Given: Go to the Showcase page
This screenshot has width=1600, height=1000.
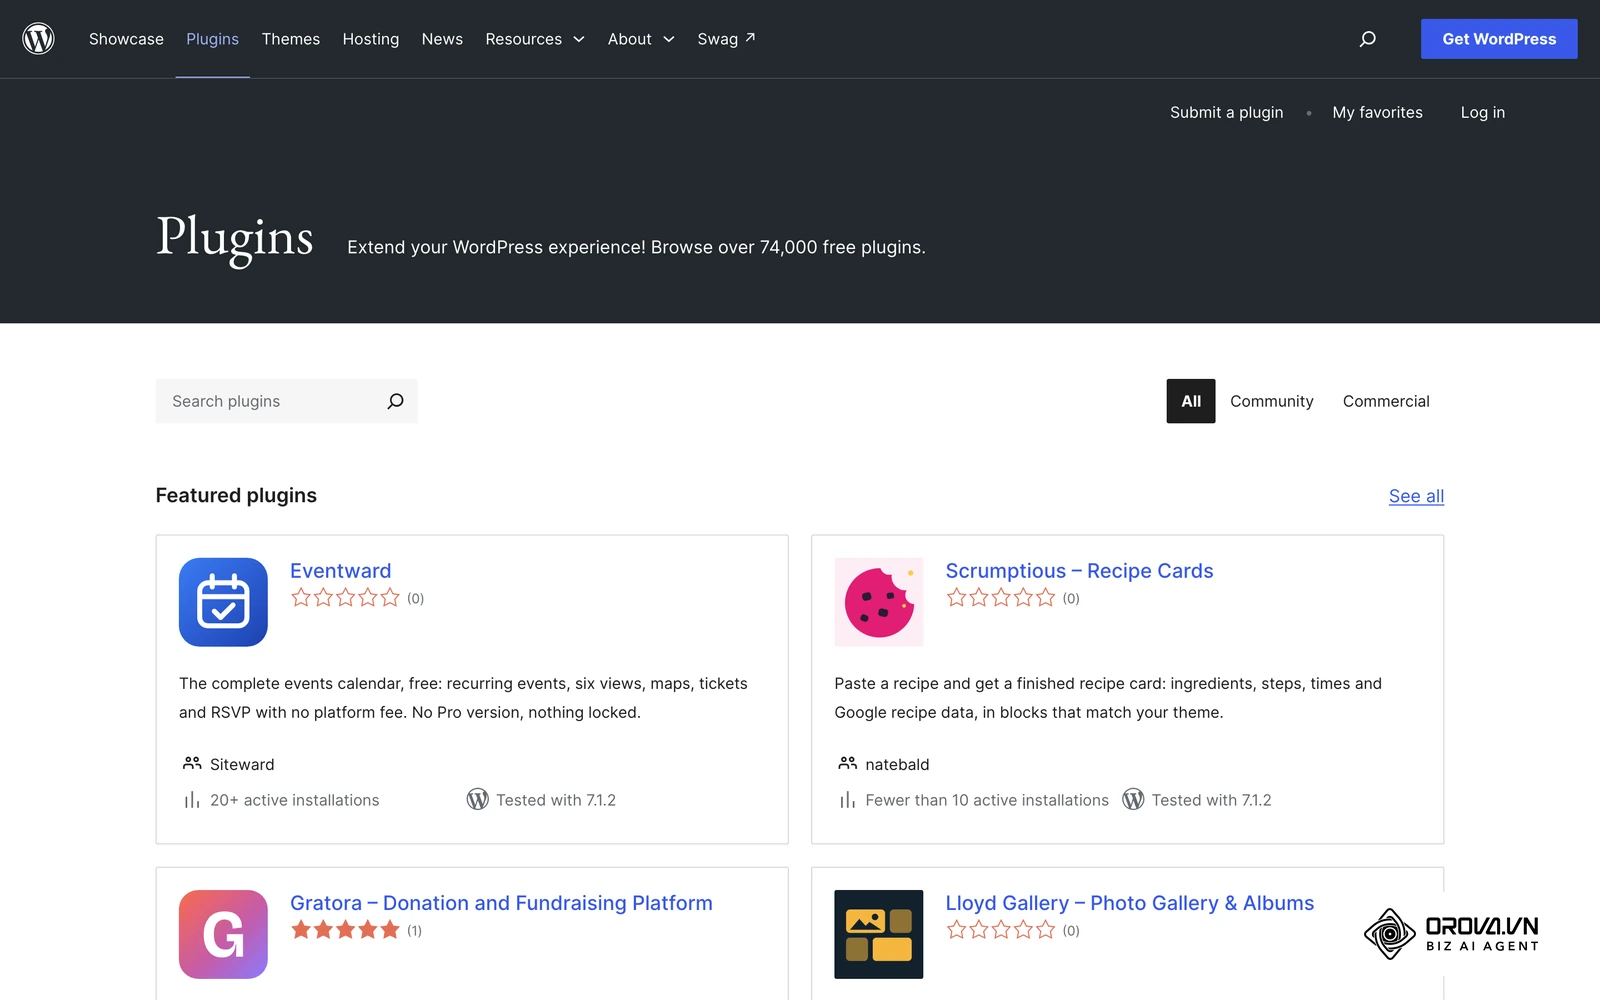Looking at the screenshot, I should pyautogui.click(x=126, y=39).
